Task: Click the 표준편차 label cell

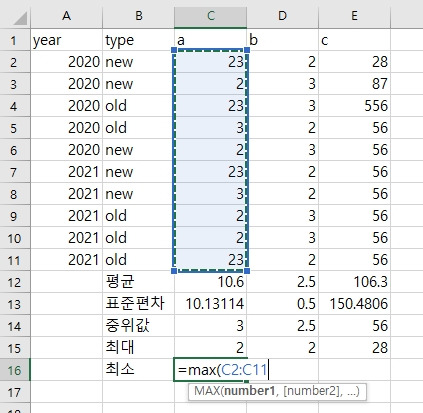Action: point(138,304)
